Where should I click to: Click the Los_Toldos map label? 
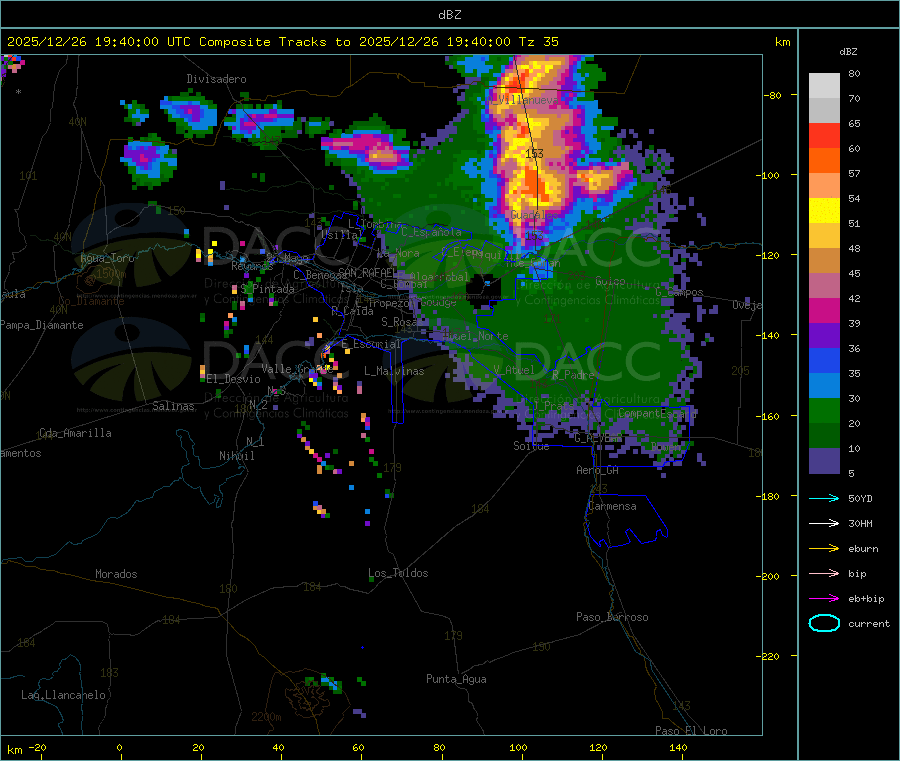coord(398,573)
